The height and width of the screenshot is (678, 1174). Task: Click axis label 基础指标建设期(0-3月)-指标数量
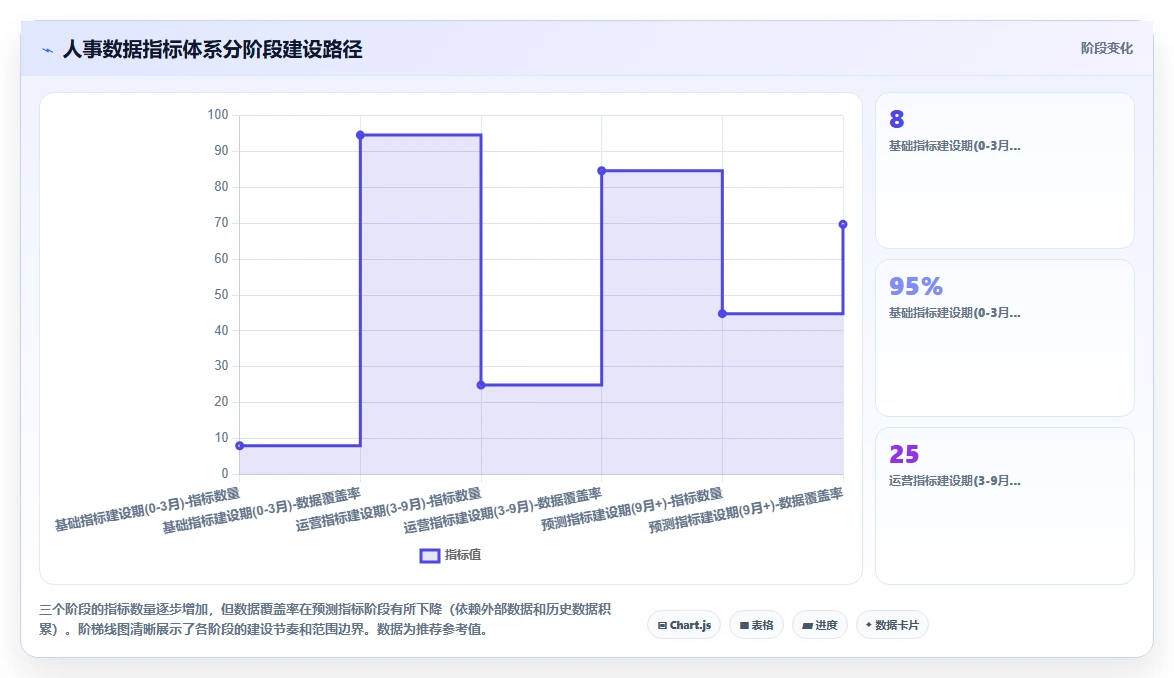147,509
